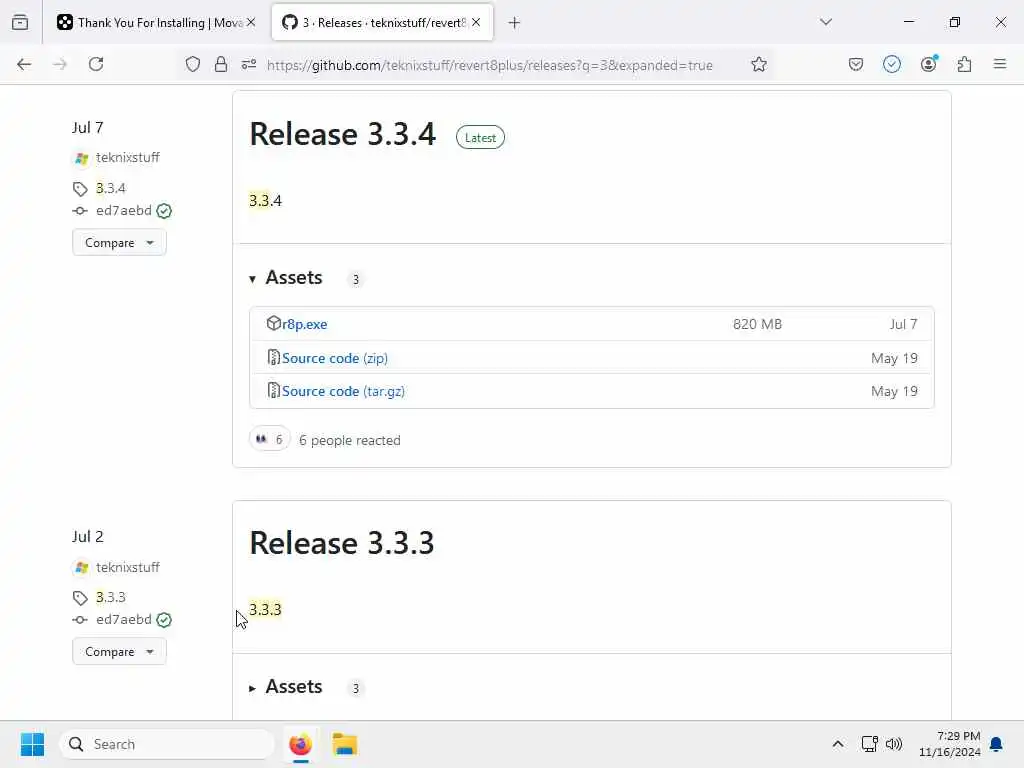
Task: Open site permissions icon in address bar
Action: point(249,64)
